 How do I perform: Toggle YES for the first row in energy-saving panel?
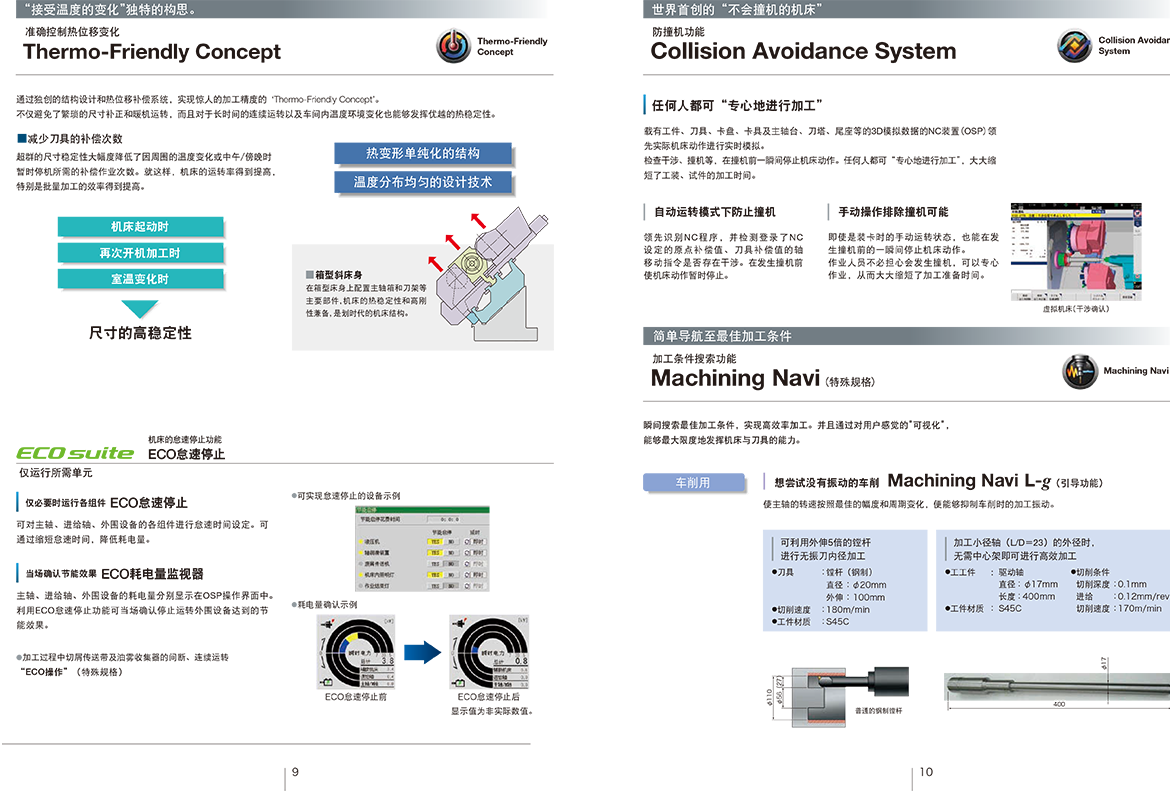point(435,540)
